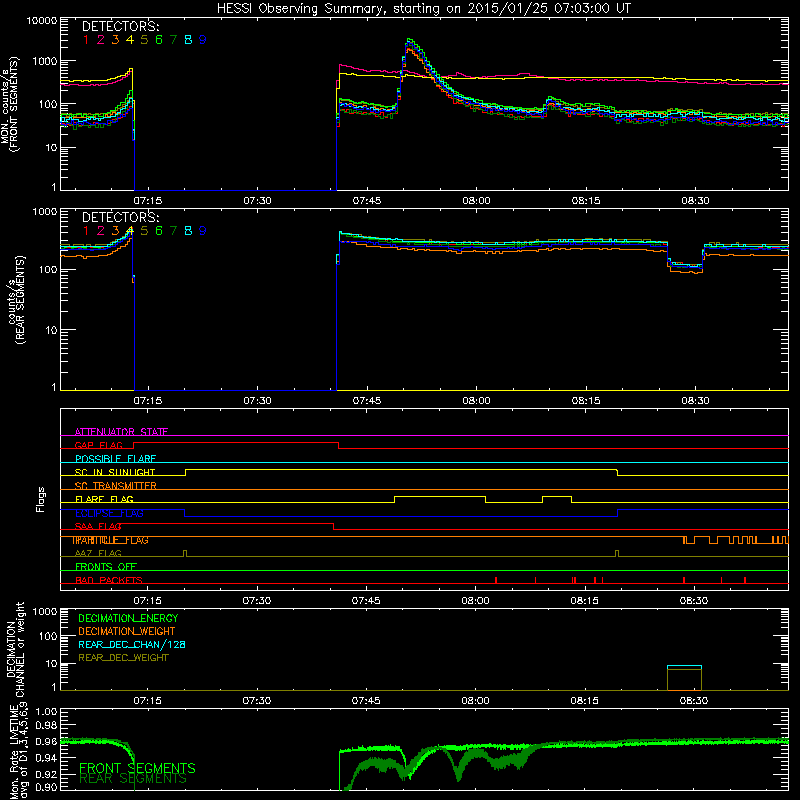Image resolution: width=800 pixels, height=800 pixels.
Task: Click the SC_TRANSMITTER flag label
Action: tap(116, 485)
